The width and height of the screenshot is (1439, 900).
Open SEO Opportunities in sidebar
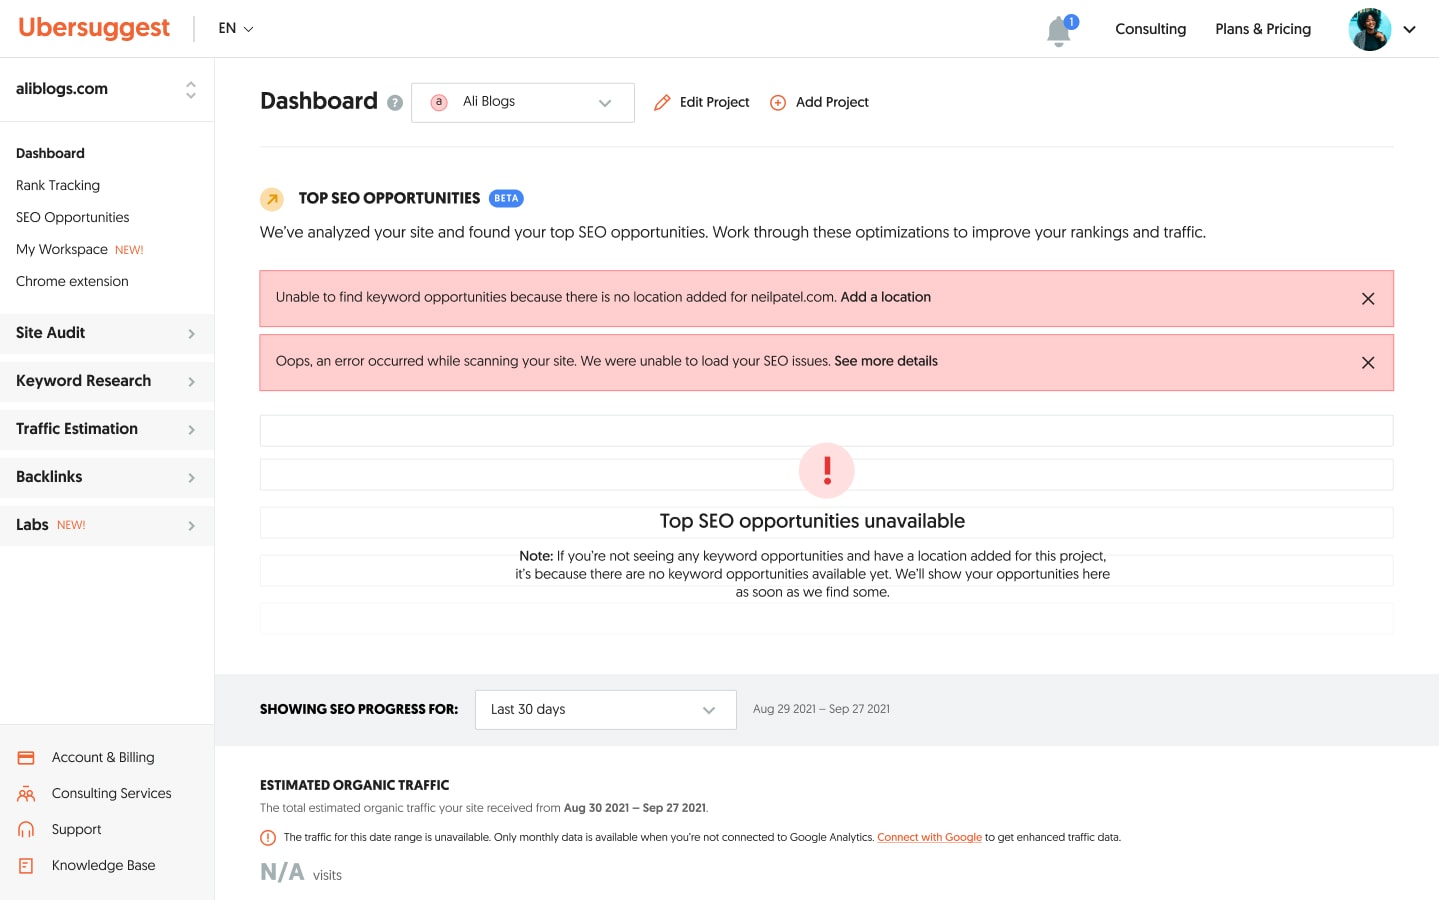(73, 217)
